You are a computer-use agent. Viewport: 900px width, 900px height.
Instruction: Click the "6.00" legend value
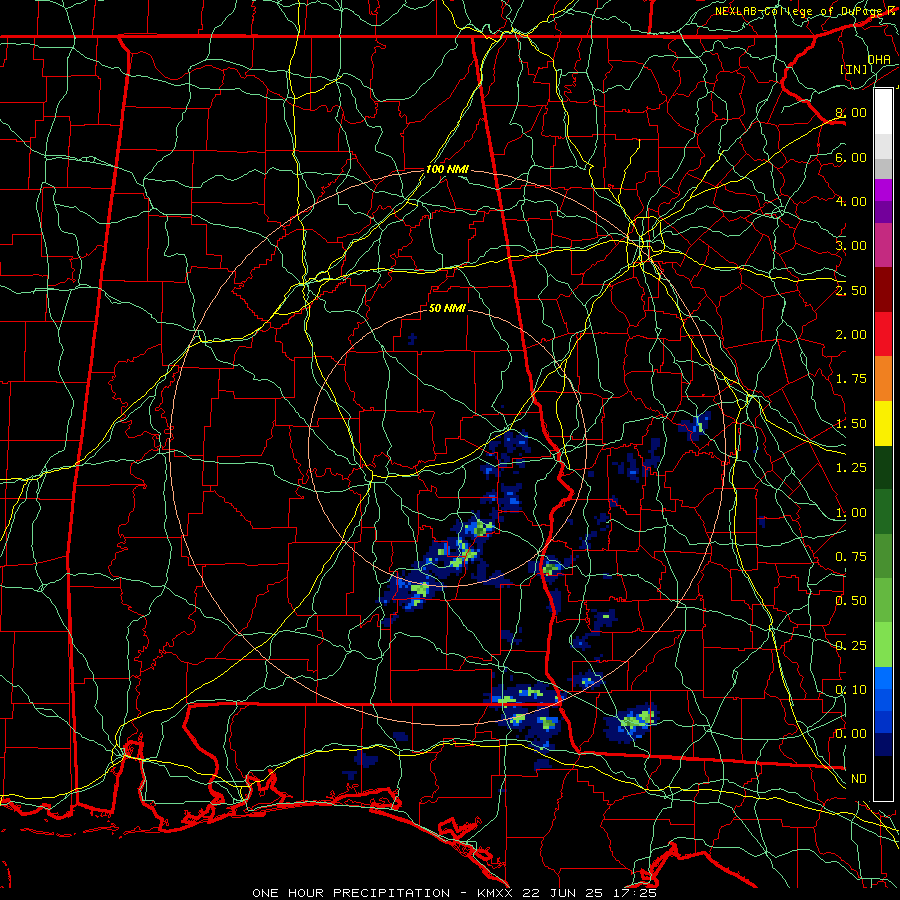click(x=851, y=157)
